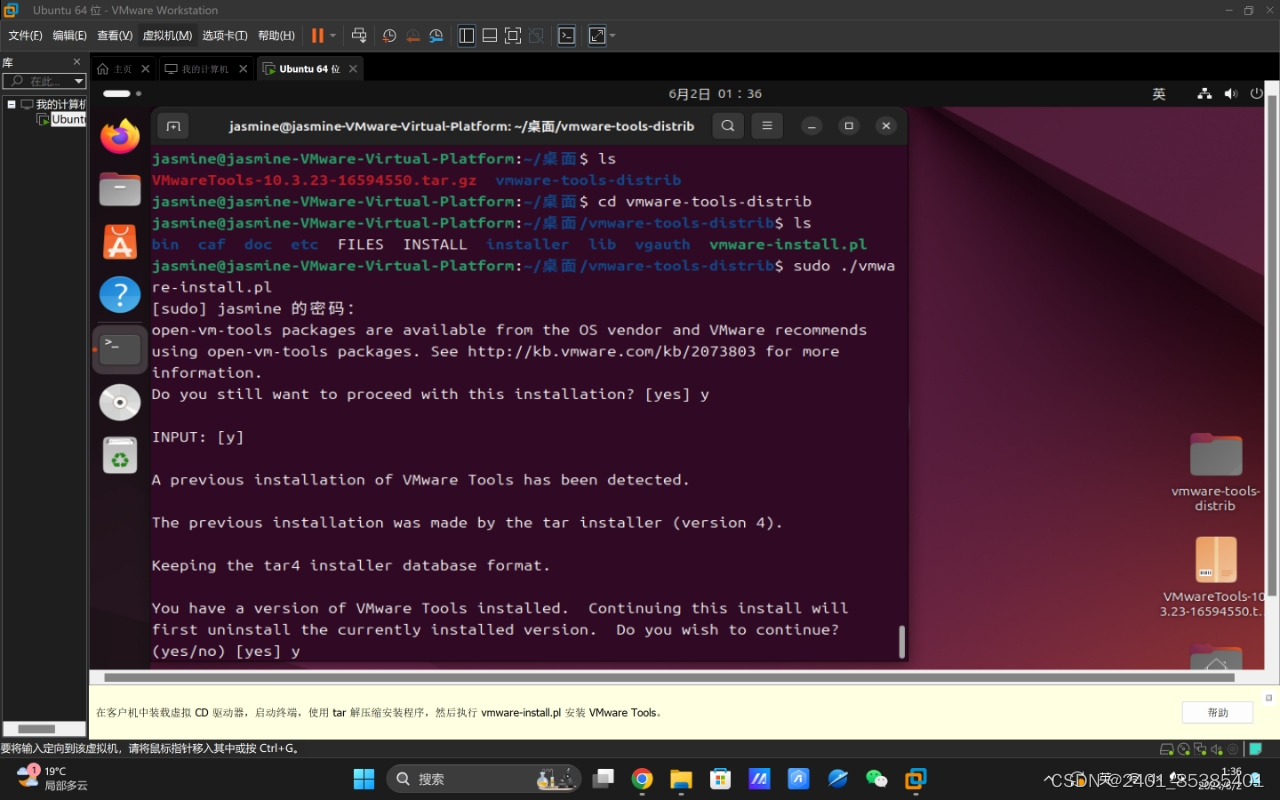Click the stretch guest display icon
The height and width of the screenshot is (800, 1280).
click(x=597, y=35)
